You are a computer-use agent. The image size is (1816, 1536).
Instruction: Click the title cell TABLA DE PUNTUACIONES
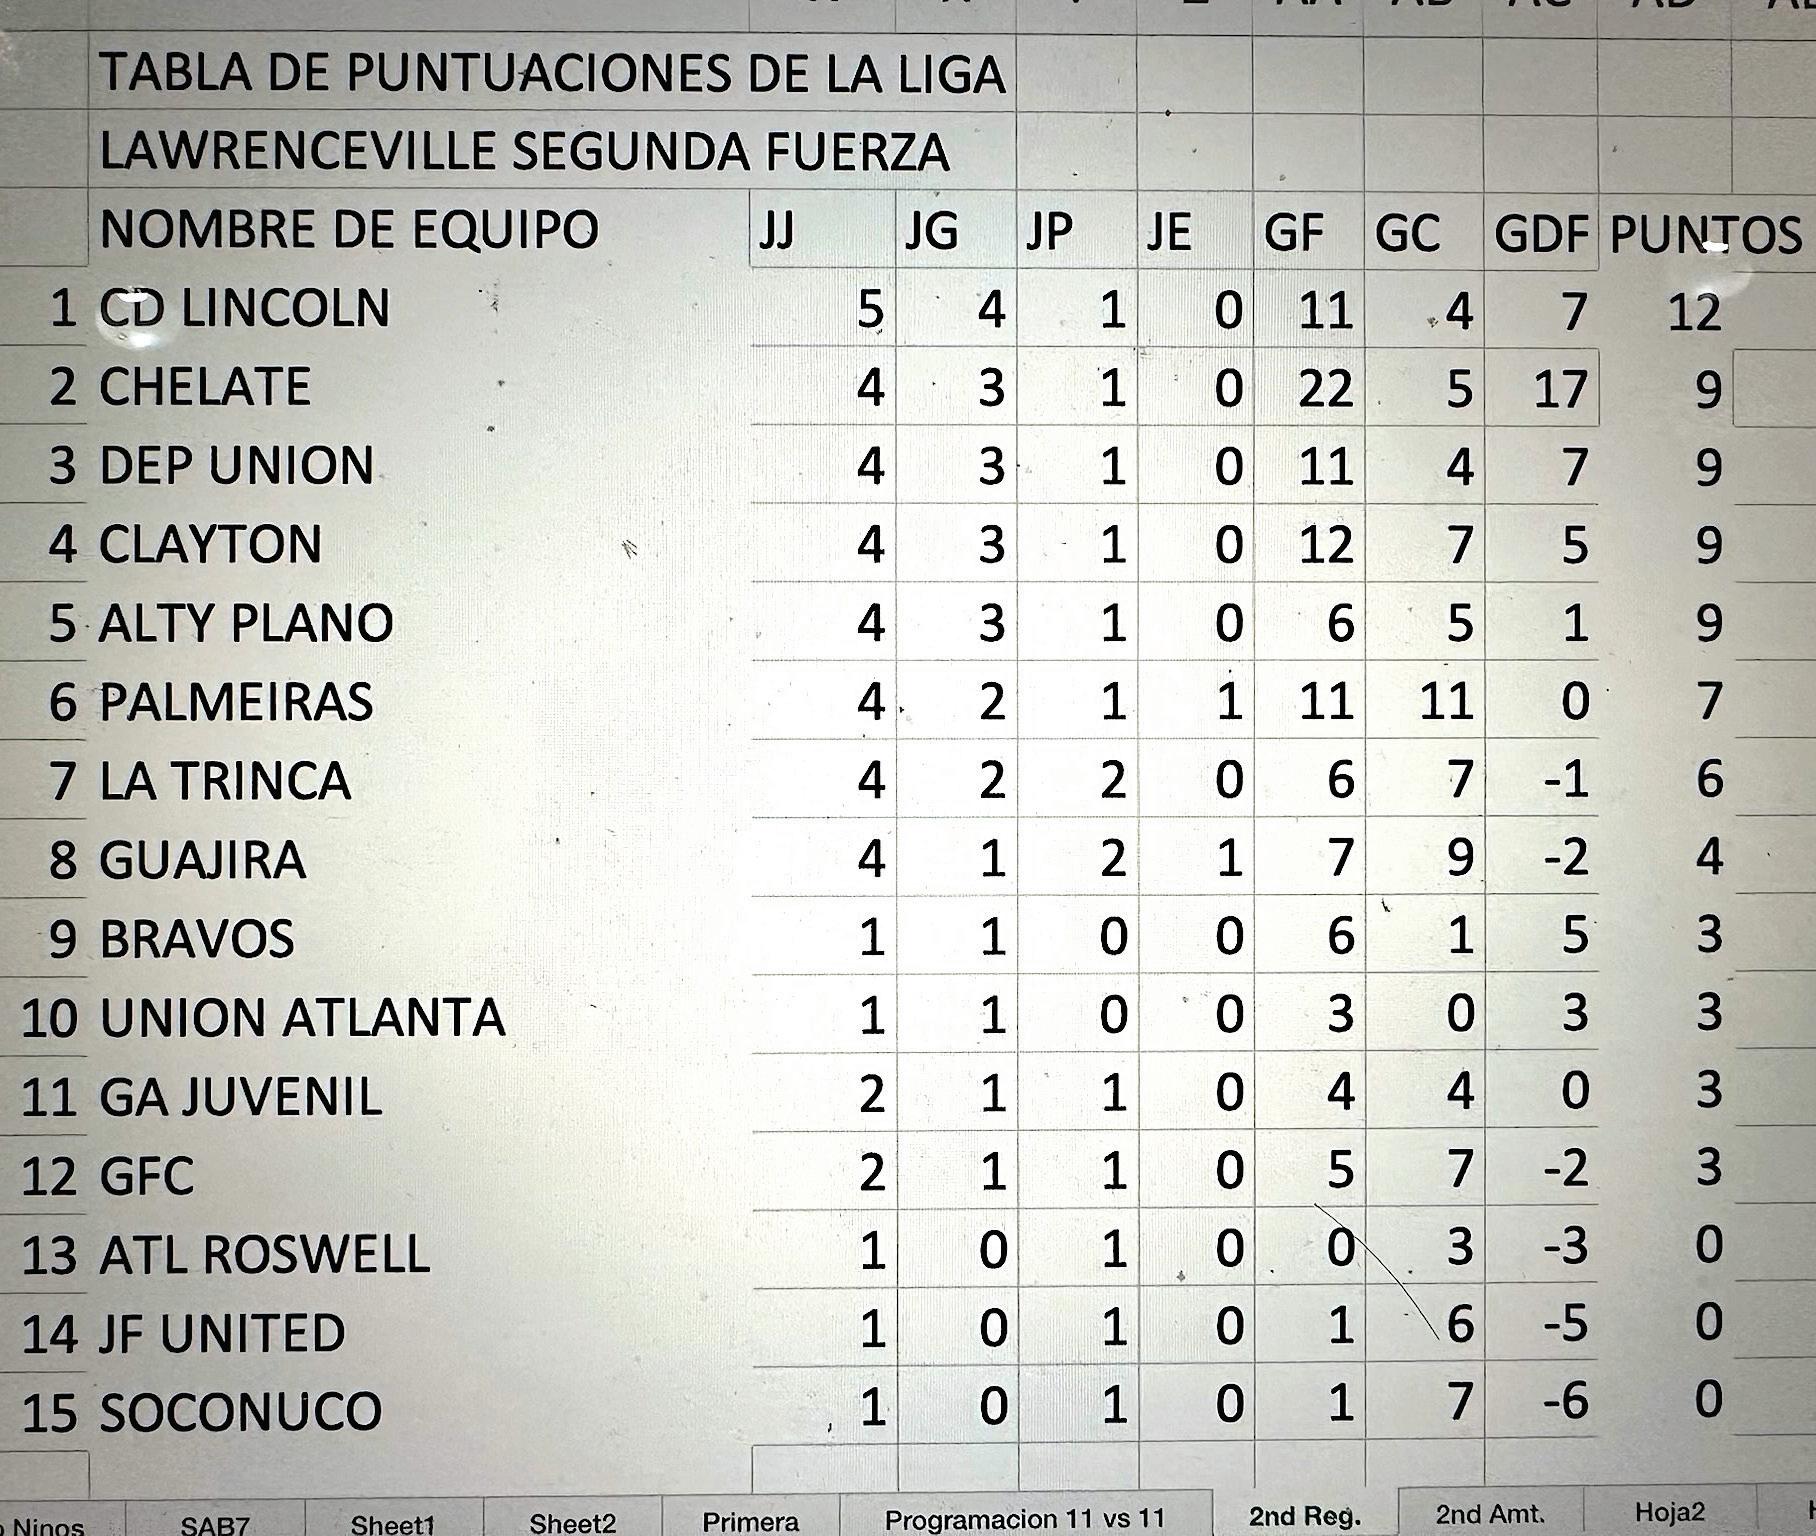pos(552,73)
